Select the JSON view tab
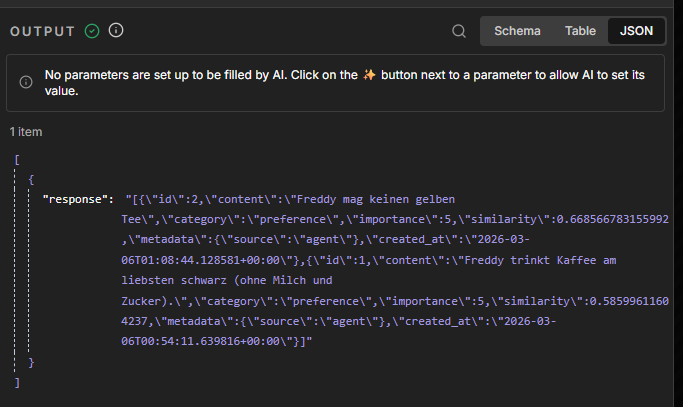The height and width of the screenshot is (407, 683). point(636,31)
